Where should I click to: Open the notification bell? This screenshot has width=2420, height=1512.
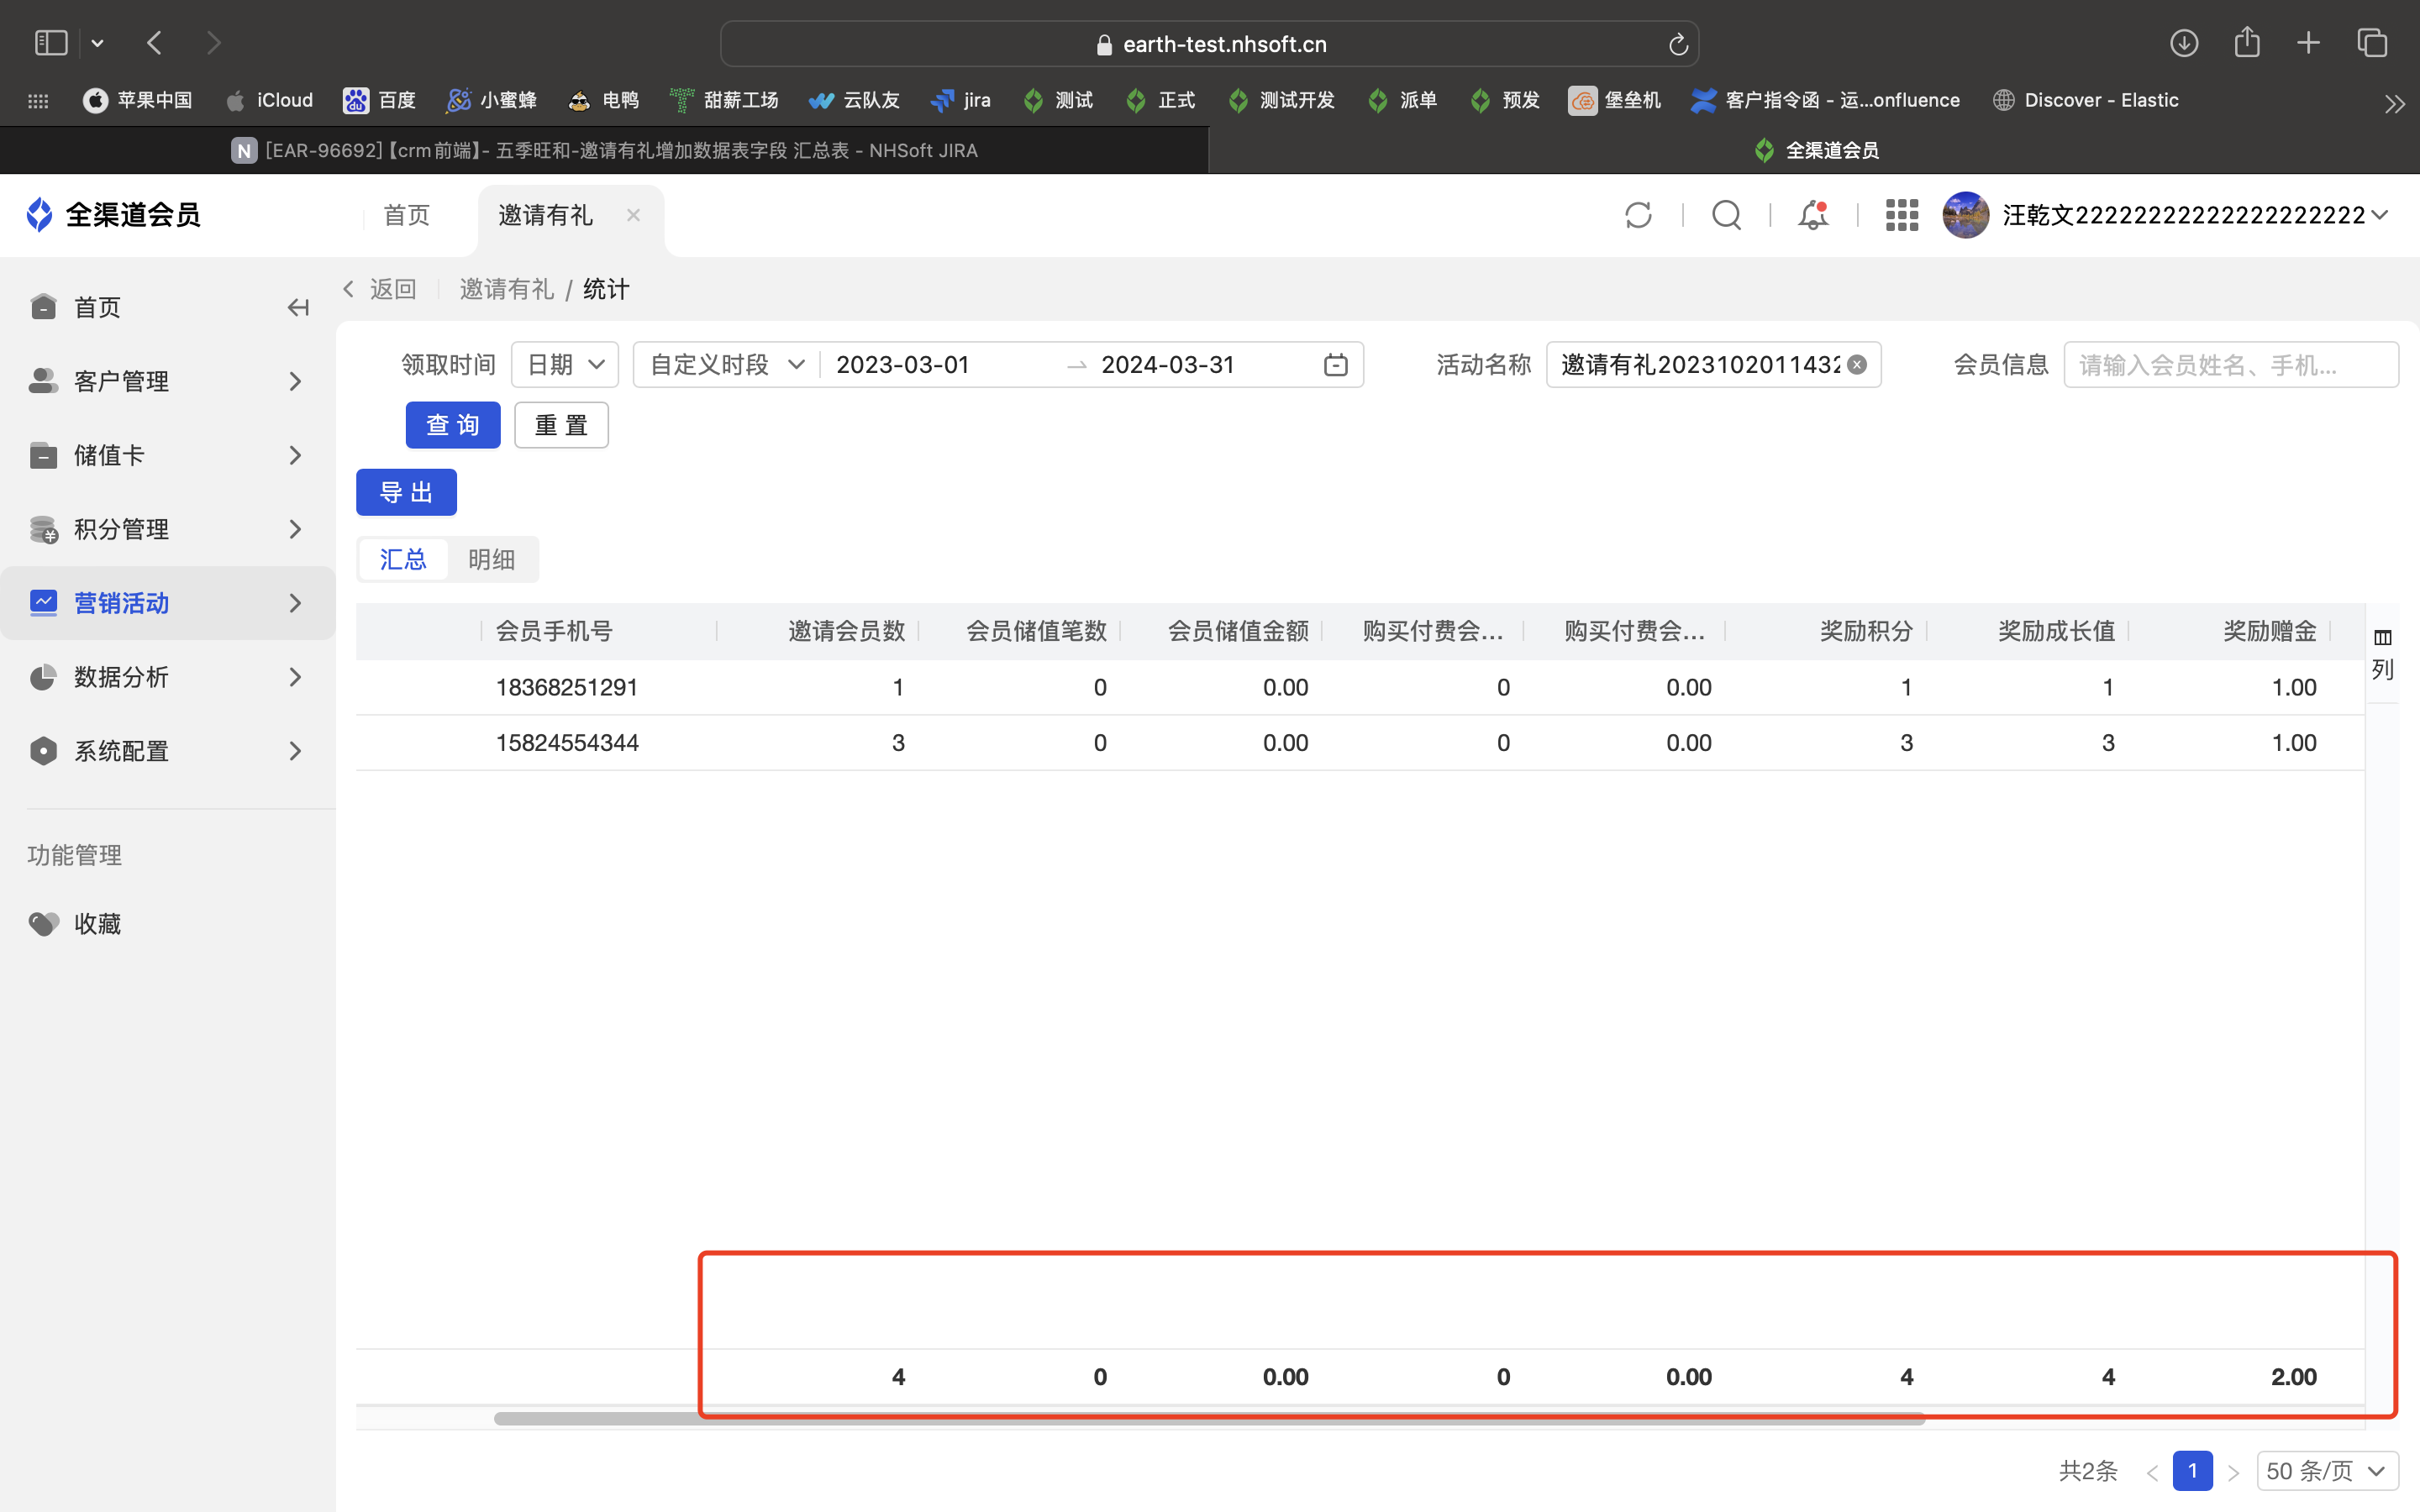point(1813,215)
